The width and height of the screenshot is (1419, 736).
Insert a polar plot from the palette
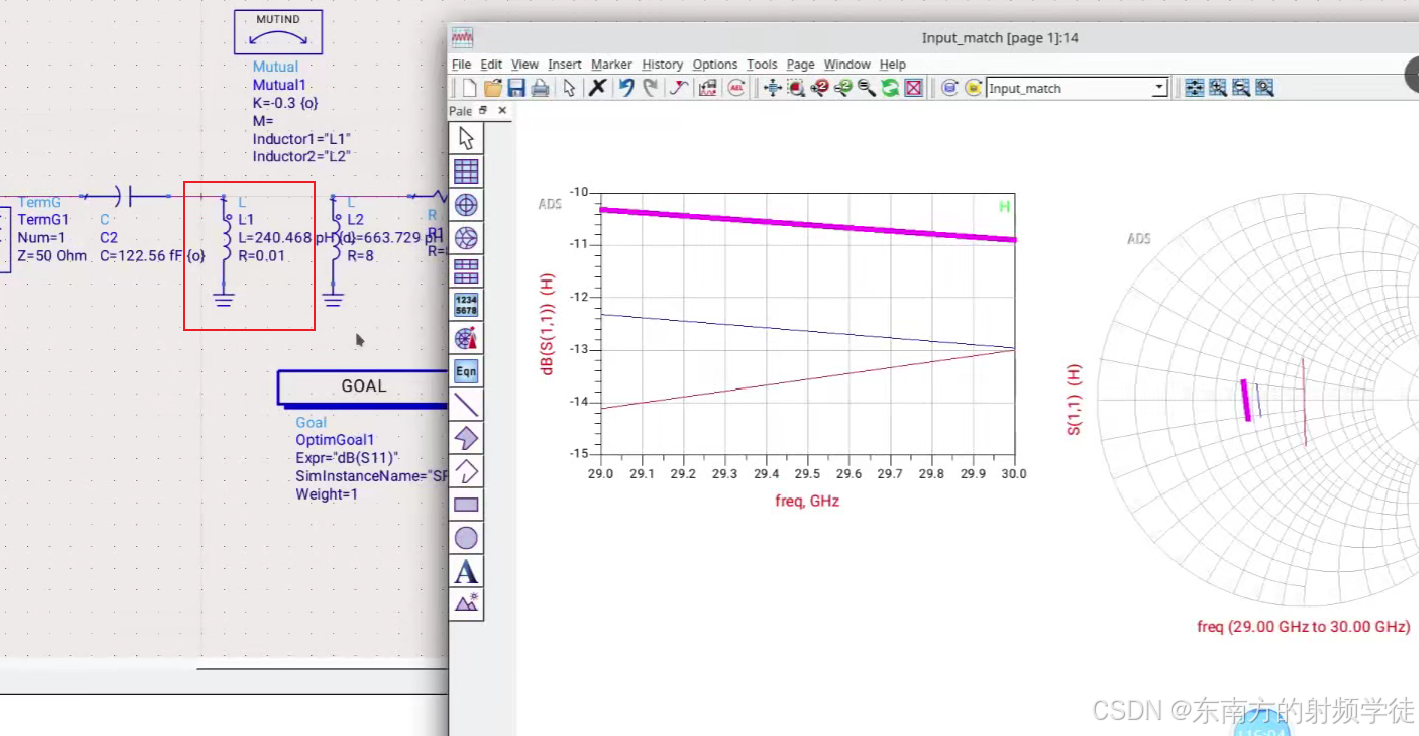pyautogui.click(x=466, y=205)
